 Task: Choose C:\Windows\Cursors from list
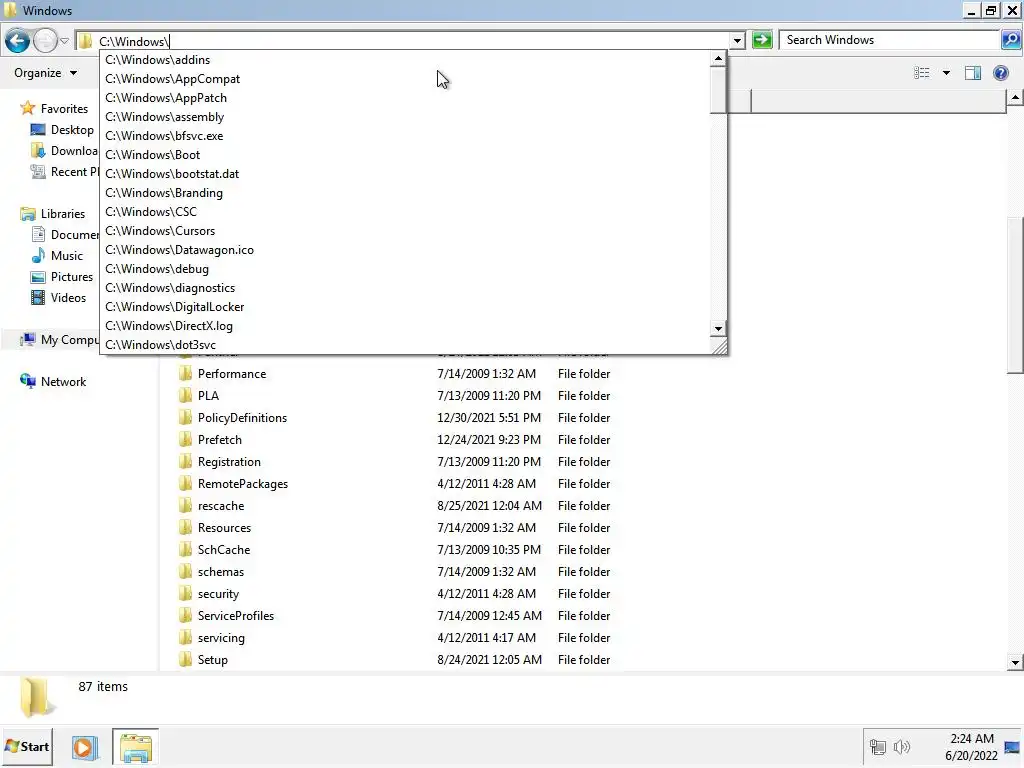point(405,230)
